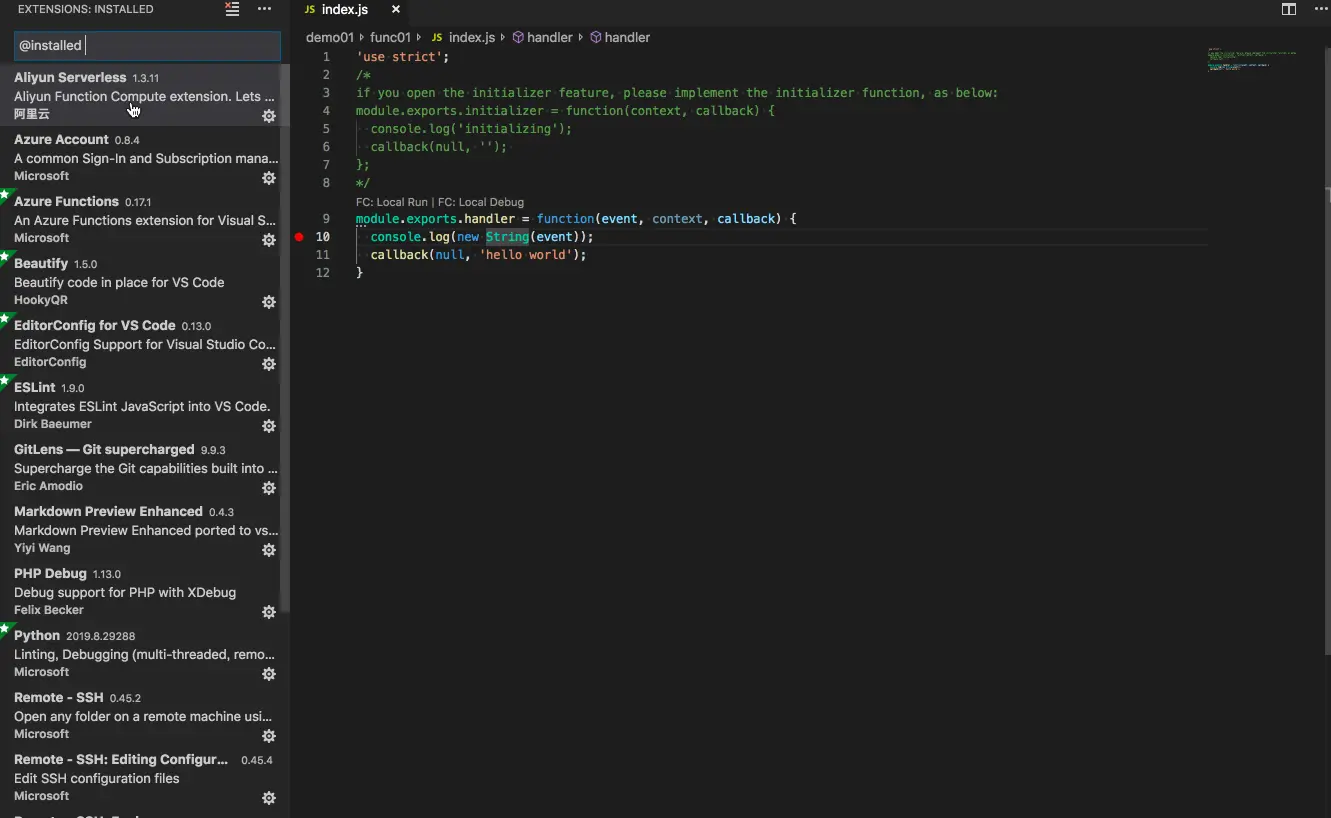The width and height of the screenshot is (1331, 818).
Task: Open GitLens — Git supercharged extension
Action: tap(145, 467)
